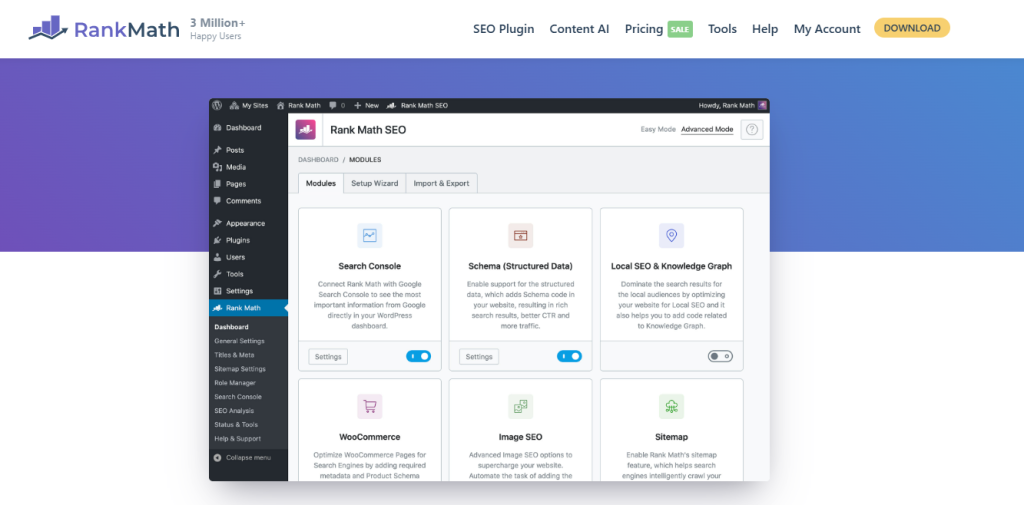Click the yellow DOWNLOAD button
1024x505 pixels.
coord(911,28)
